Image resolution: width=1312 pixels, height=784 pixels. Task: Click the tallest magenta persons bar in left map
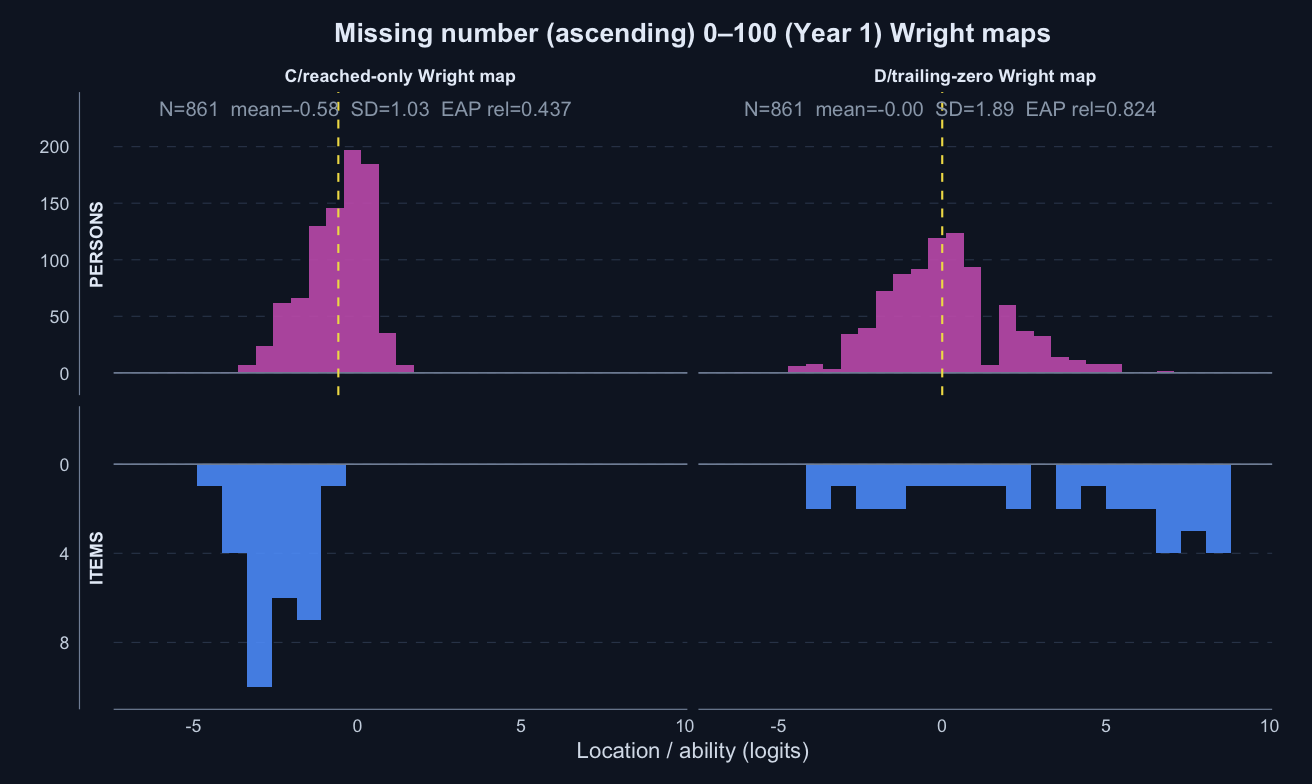tap(352, 262)
